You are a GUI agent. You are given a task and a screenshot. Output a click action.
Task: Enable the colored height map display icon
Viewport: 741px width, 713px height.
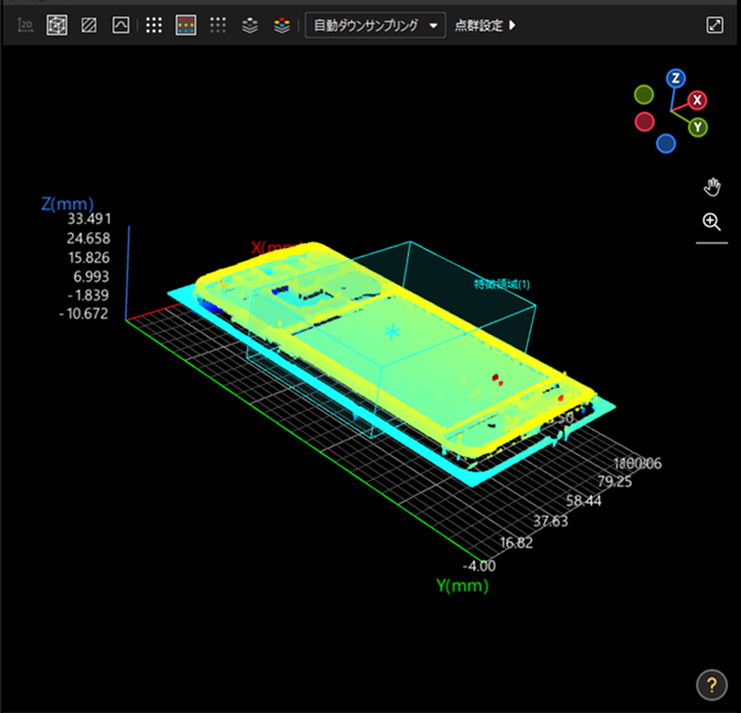[x=185, y=26]
